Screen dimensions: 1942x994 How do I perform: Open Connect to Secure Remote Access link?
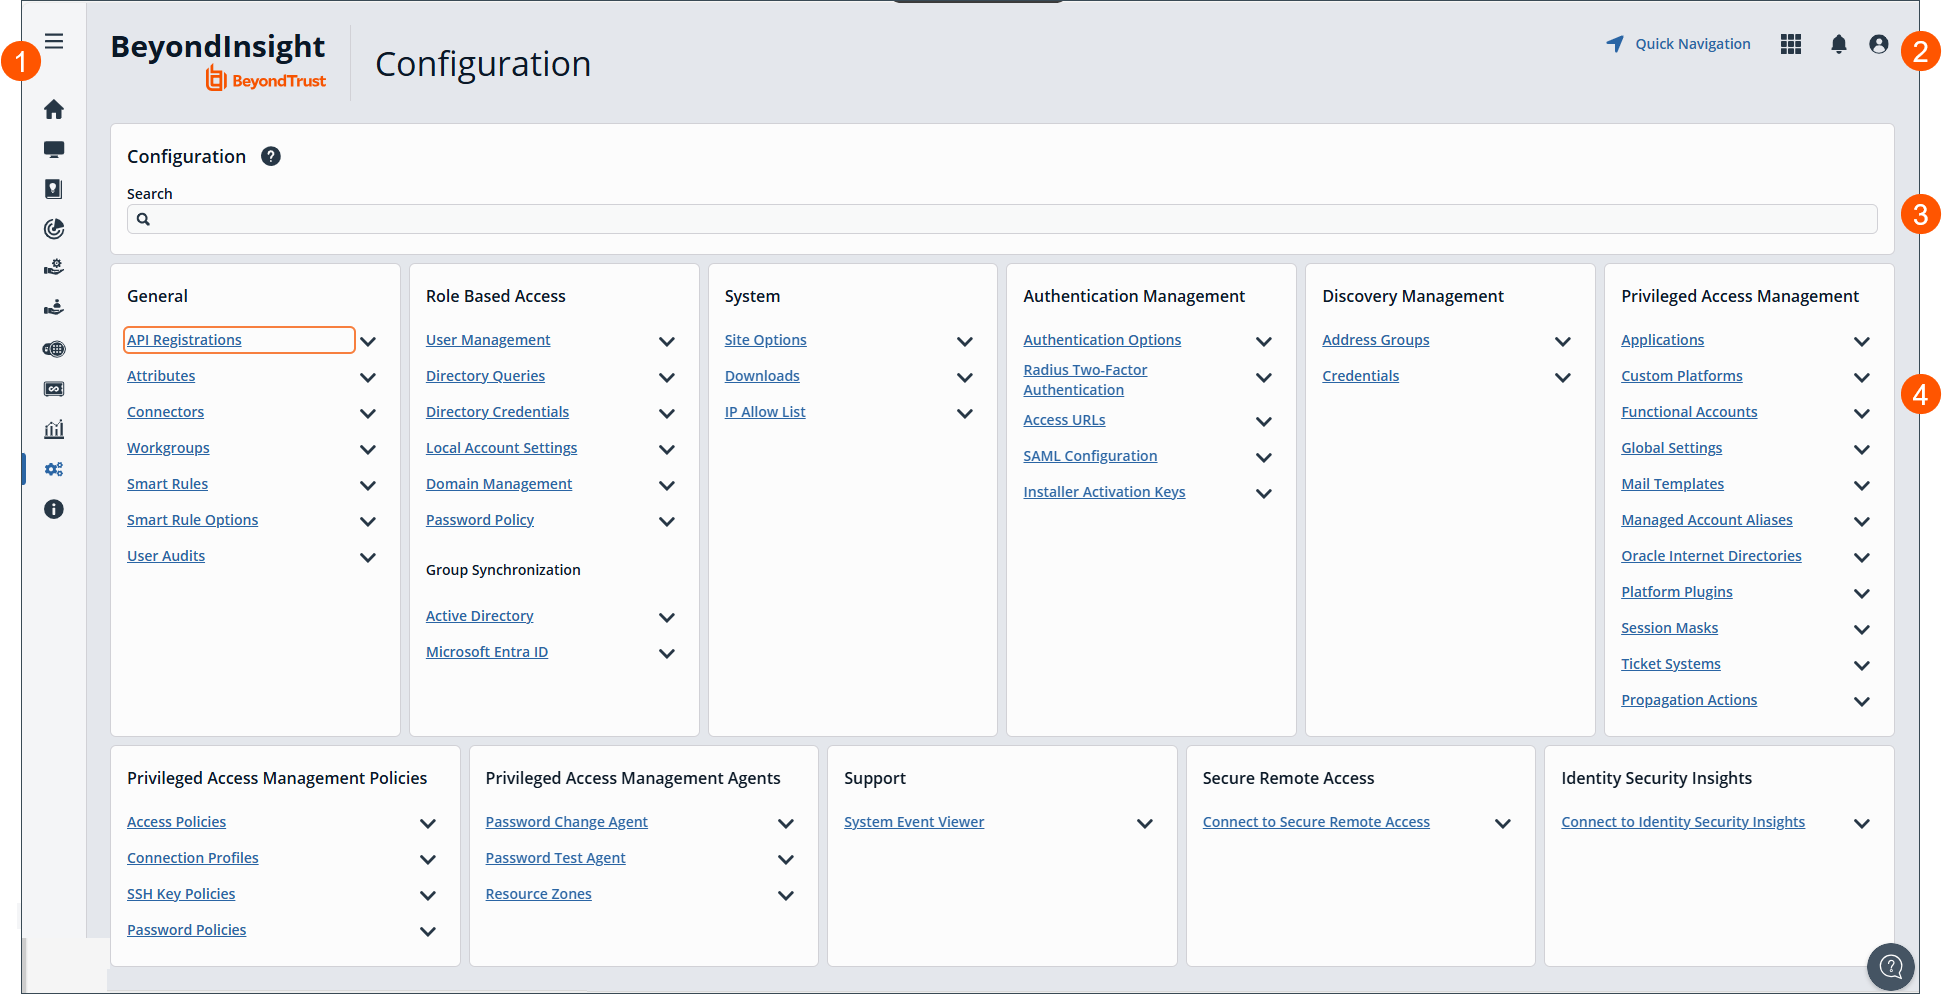click(x=1316, y=822)
